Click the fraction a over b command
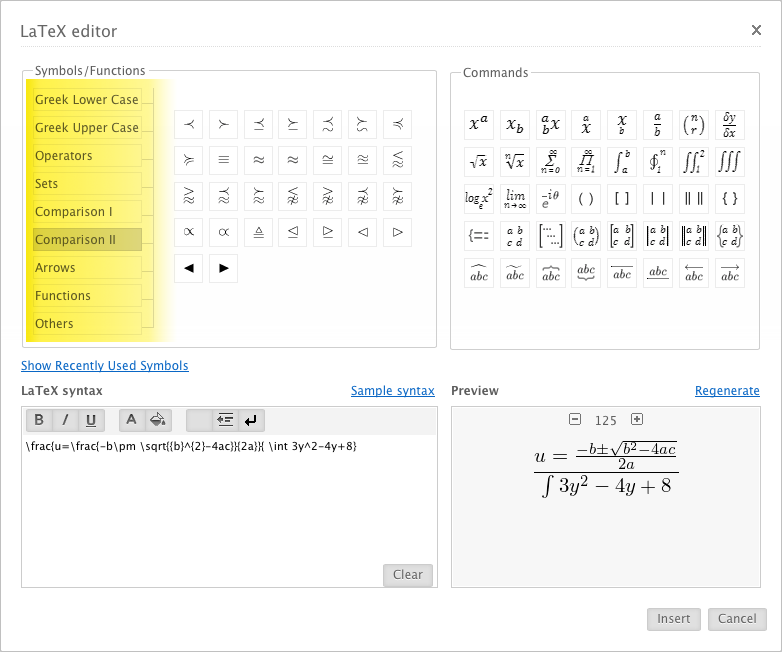The image size is (782, 652). pos(658,125)
